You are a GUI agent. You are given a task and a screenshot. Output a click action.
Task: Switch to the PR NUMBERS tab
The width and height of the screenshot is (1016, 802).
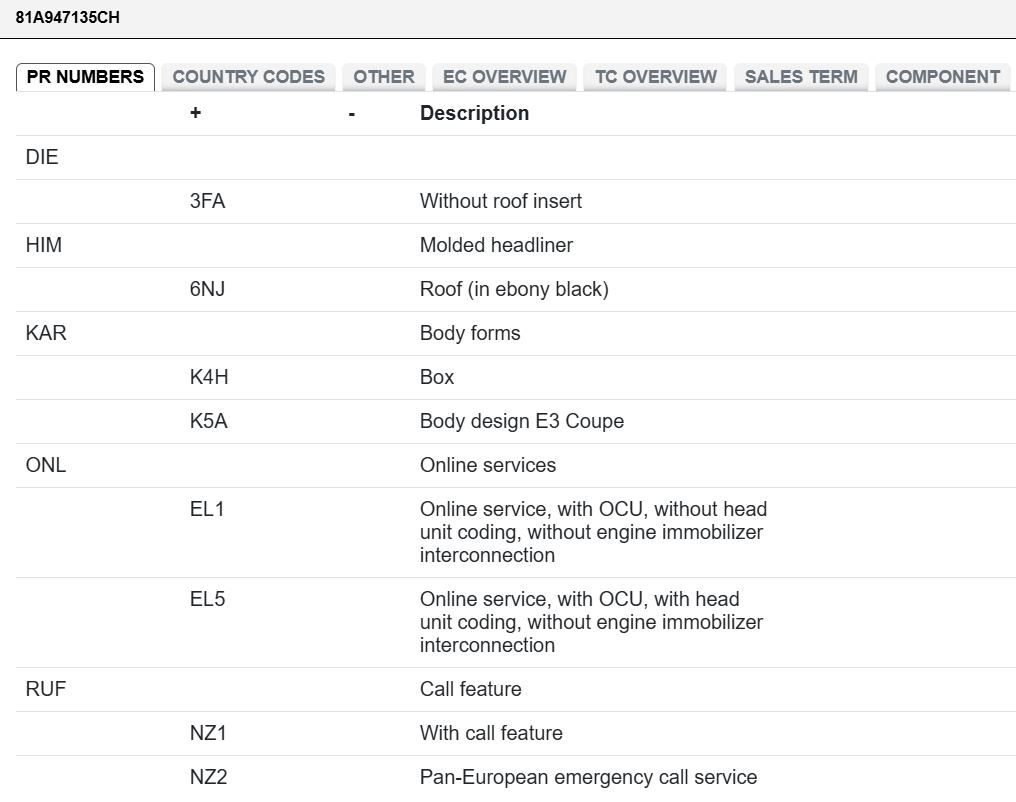click(x=85, y=77)
